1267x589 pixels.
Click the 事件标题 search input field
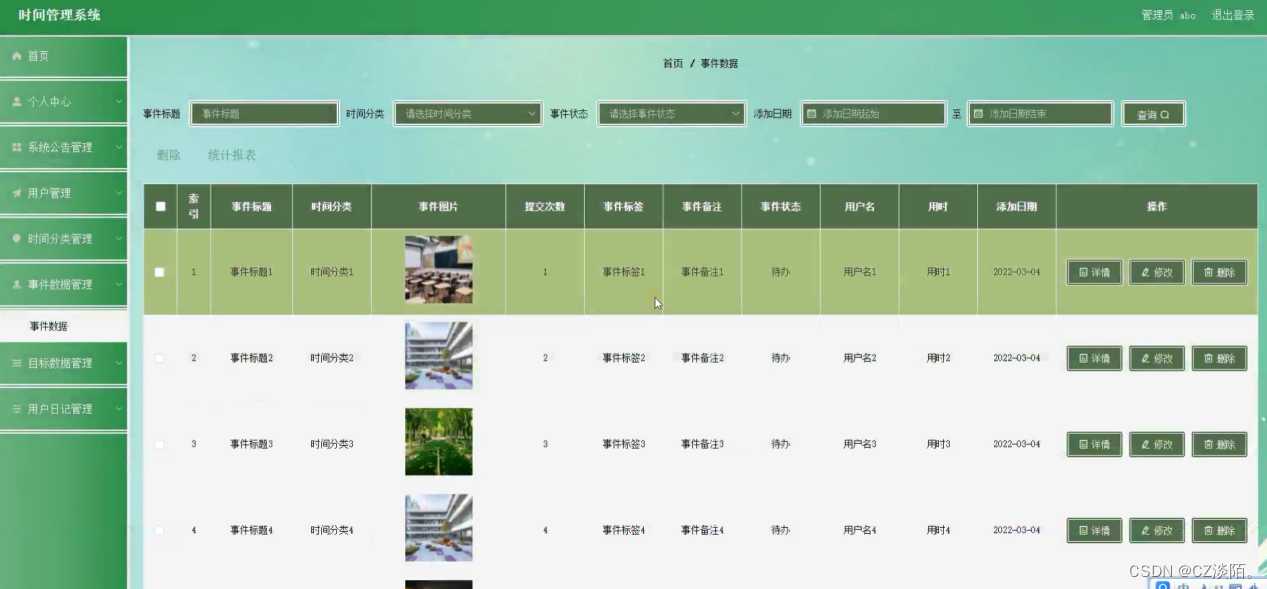click(x=264, y=114)
